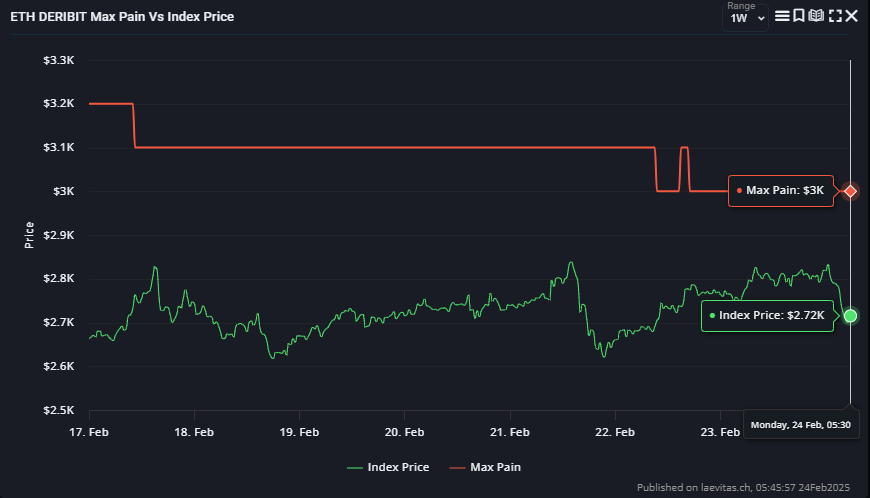Screen dimensions: 870x498
Task: Click the '$2.6K' y-axis label
Action: (x=59, y=366)
